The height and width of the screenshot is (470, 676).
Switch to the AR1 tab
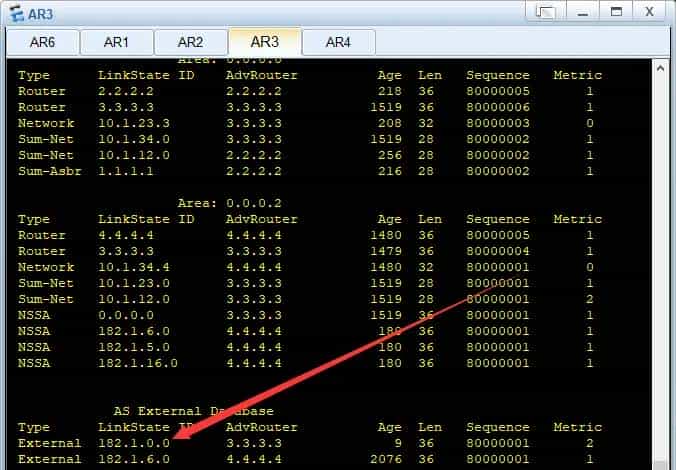click(116, 42)
